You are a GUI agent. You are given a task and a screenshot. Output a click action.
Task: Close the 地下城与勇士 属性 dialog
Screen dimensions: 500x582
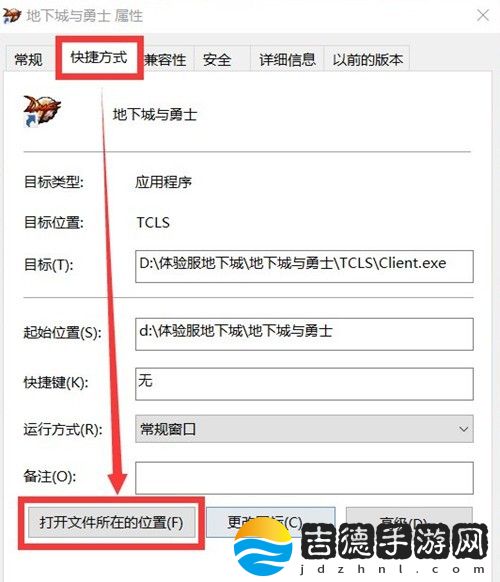tap(483, 16)
